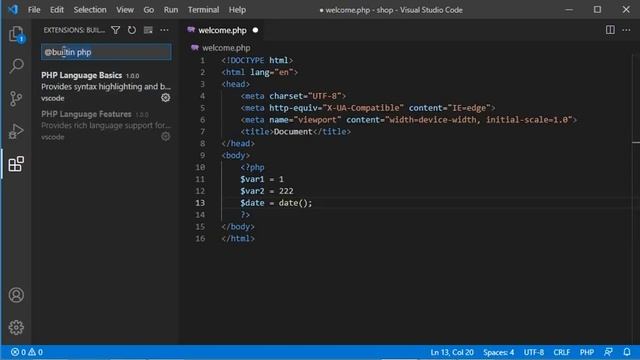This screenshot has height=360, width=640.
Task: Click the $date = date(); code line
Action: coord(276,203)
